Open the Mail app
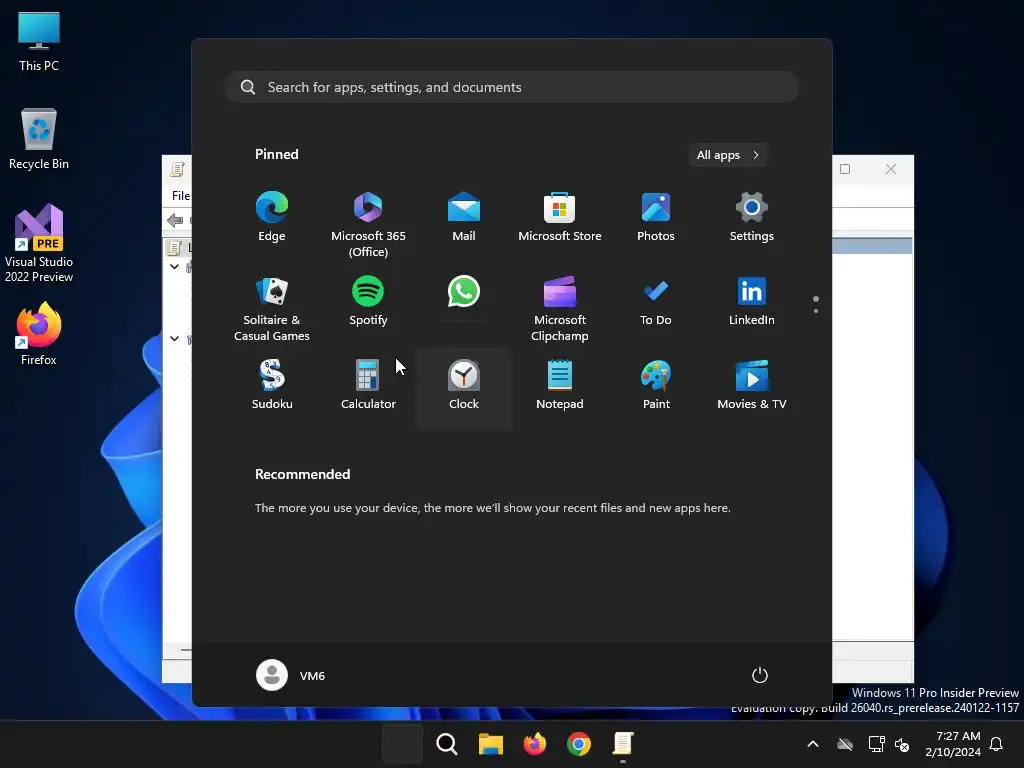This screenshot has width=1024, height=768. 464,217
